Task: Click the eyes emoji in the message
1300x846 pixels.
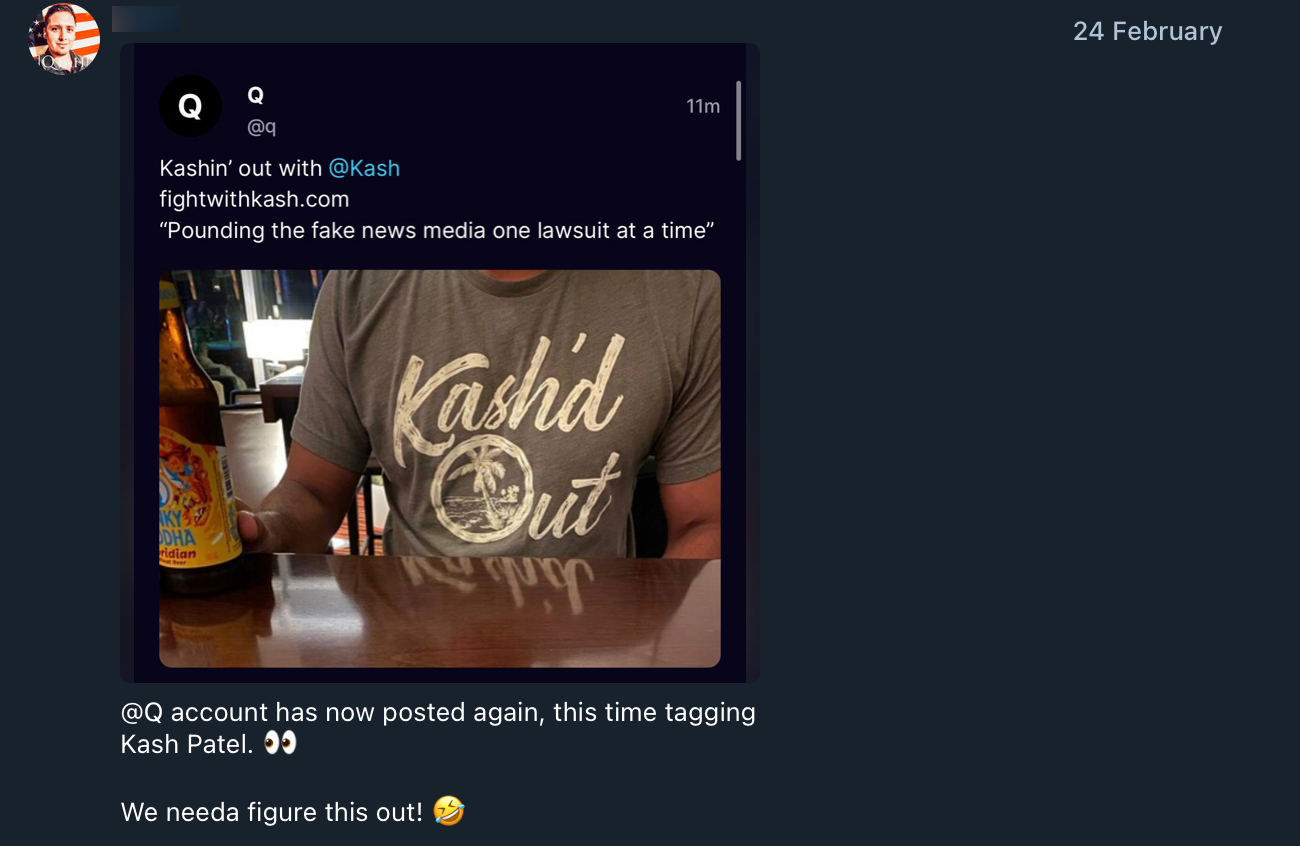Action: [281, 745]
